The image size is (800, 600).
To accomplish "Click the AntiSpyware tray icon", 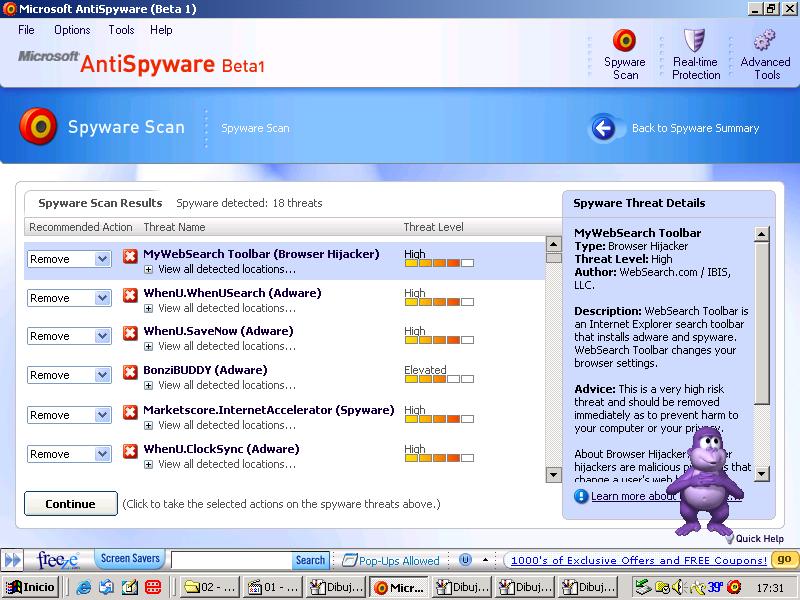I will coord(734,587).
